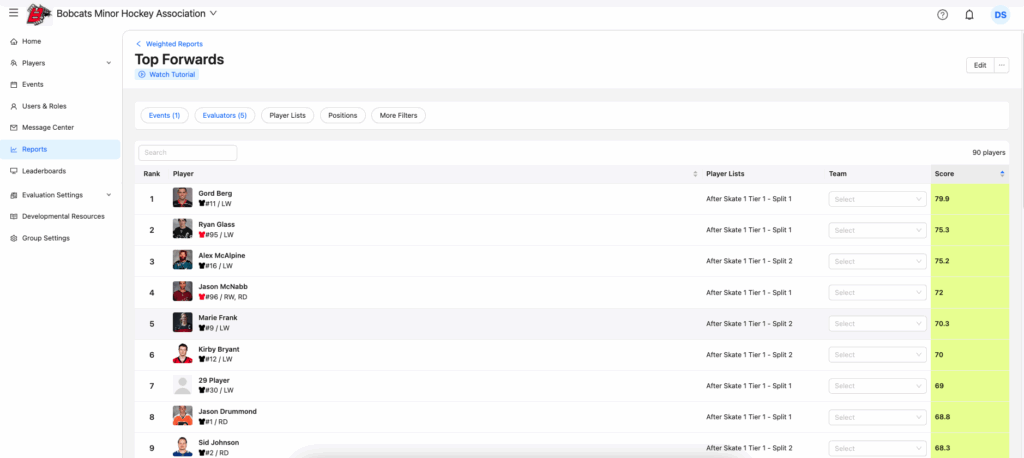This screenshot has height=458, width=1024.
Task: Click the Leaderboards icon in sidebar
Action: [13, 171]
